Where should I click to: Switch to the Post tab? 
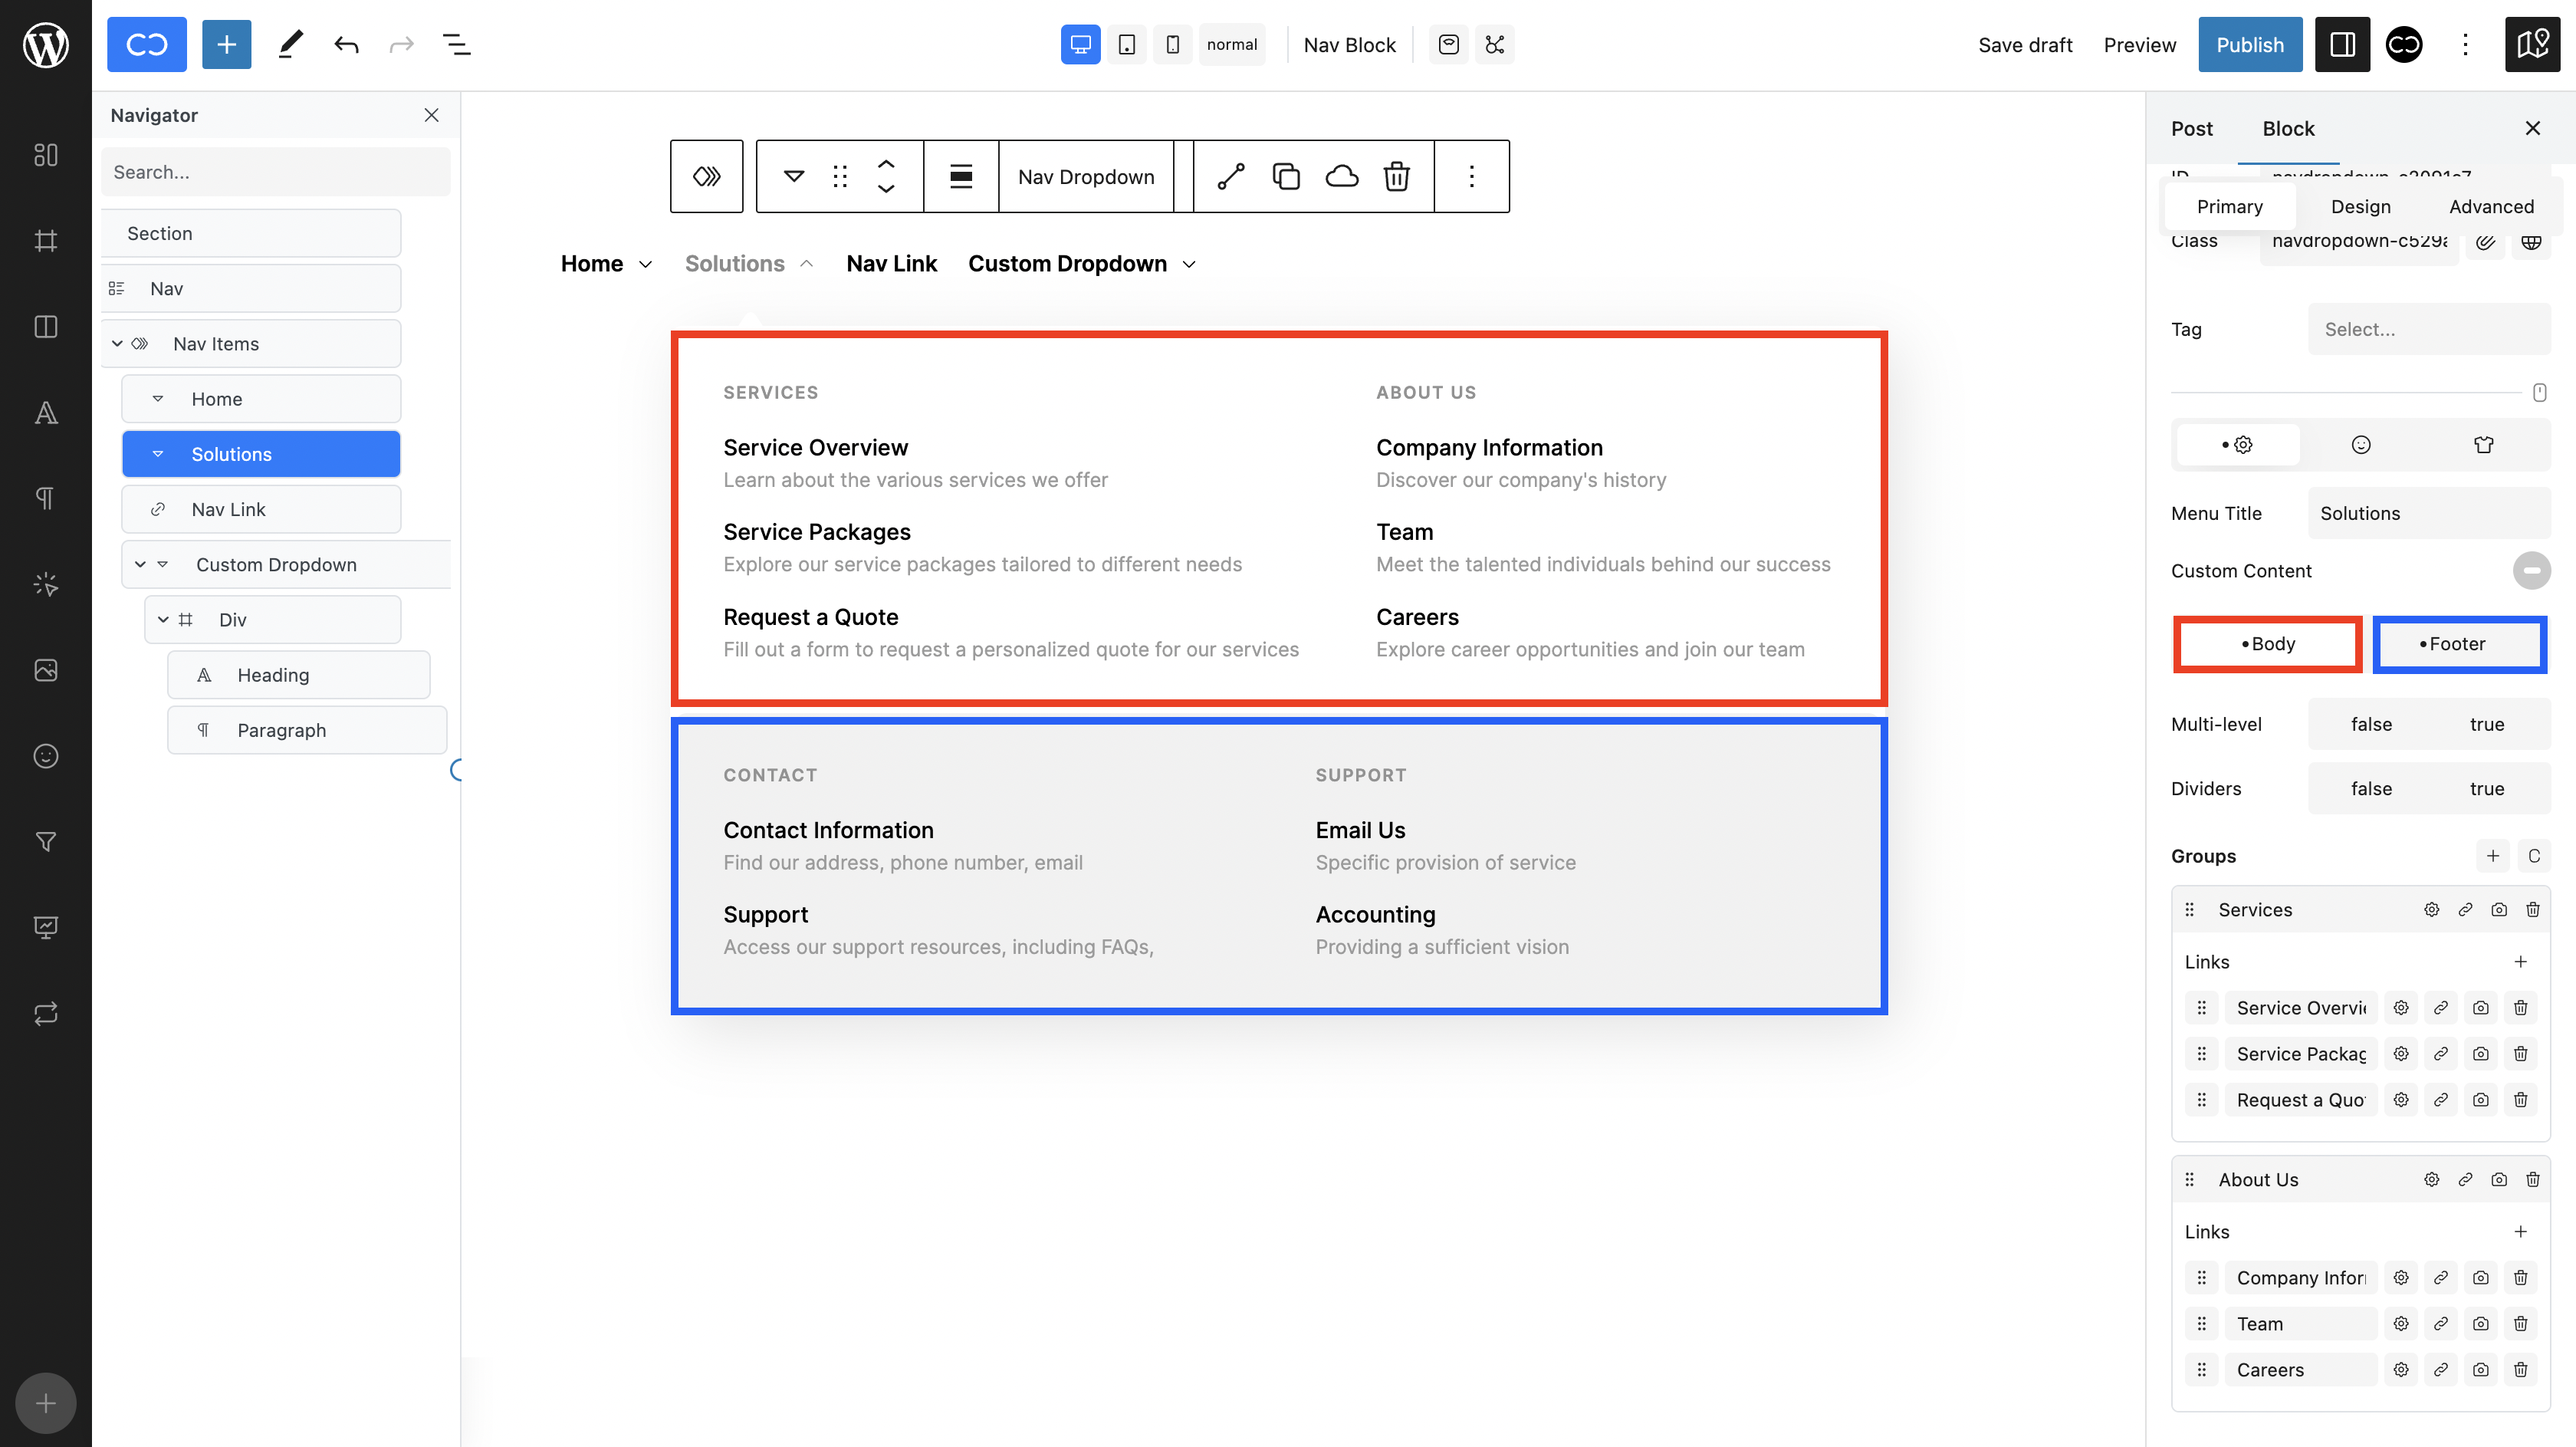pos(2191,128)
